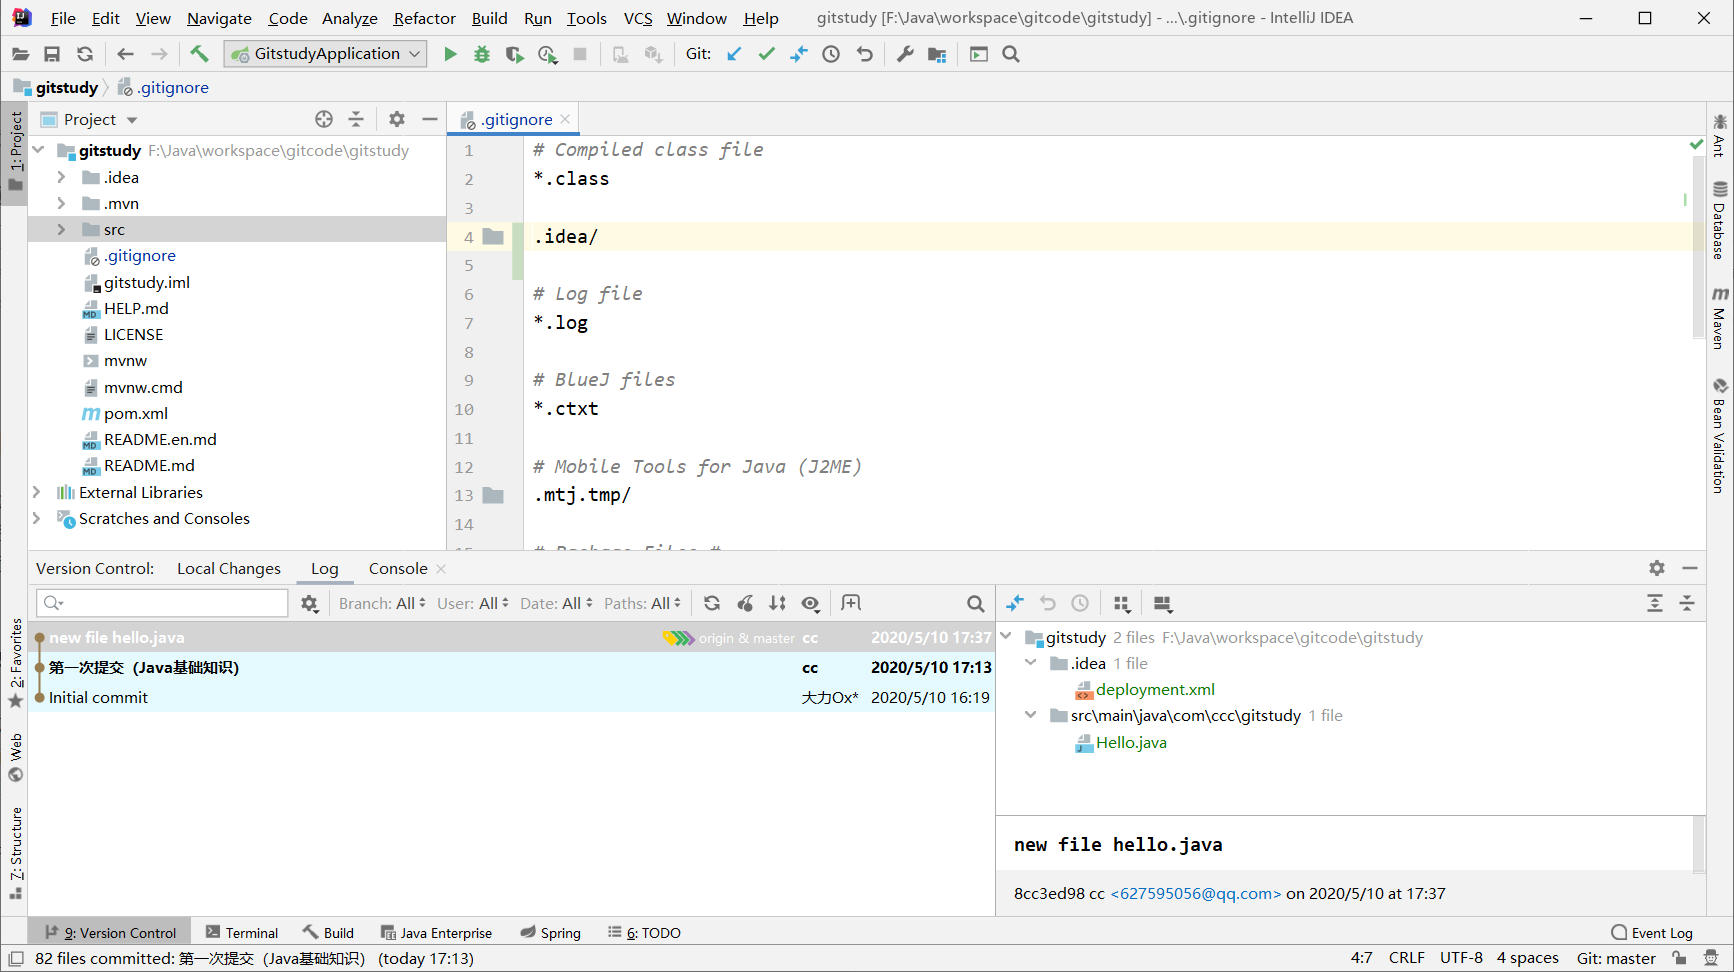1734x972 pixels.
Task: Toggle the Database side panel
Action: tap(1719, 220)
